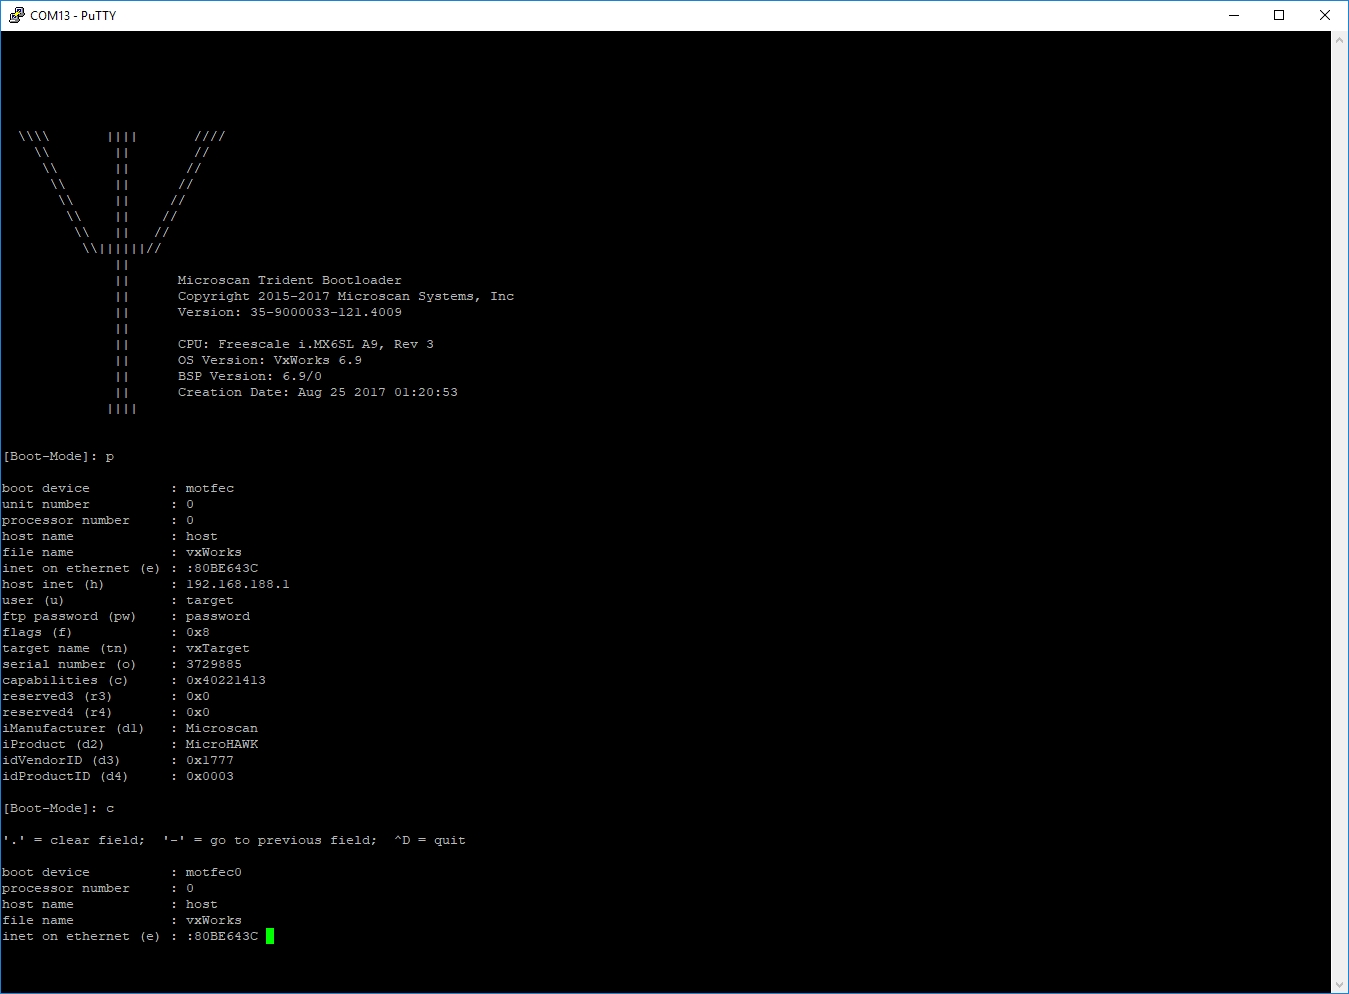Open the PuTTY system menu icon
Viewport: 1349px width, 994px height.
click(x=16, y=15)
